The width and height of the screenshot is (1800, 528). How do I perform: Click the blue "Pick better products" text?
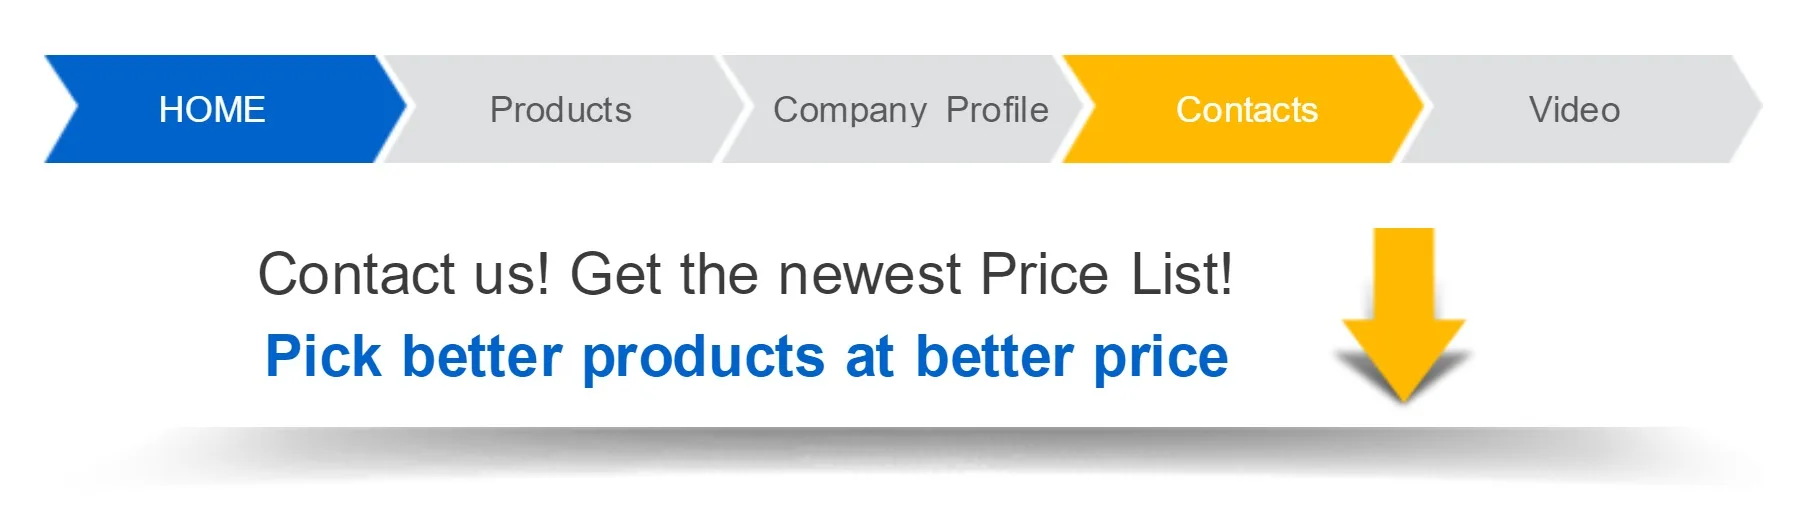point(544,357)
